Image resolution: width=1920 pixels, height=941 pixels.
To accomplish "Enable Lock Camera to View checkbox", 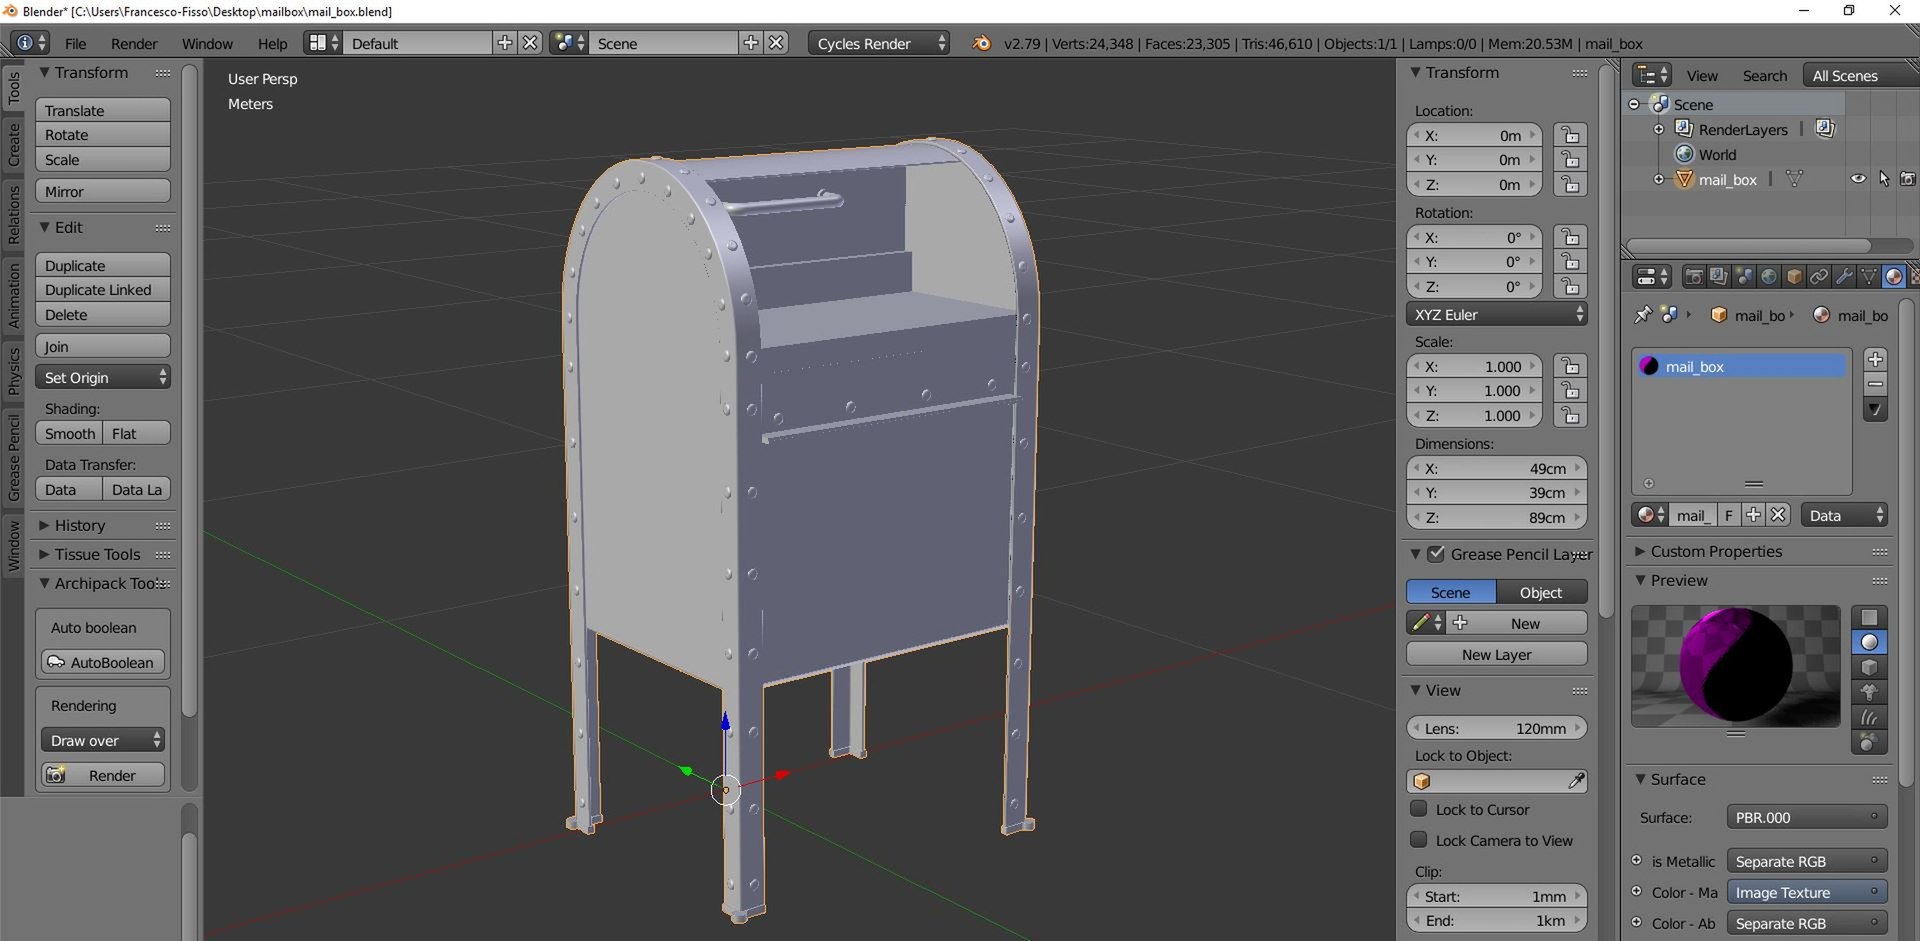I will [x=1419, y=840].
